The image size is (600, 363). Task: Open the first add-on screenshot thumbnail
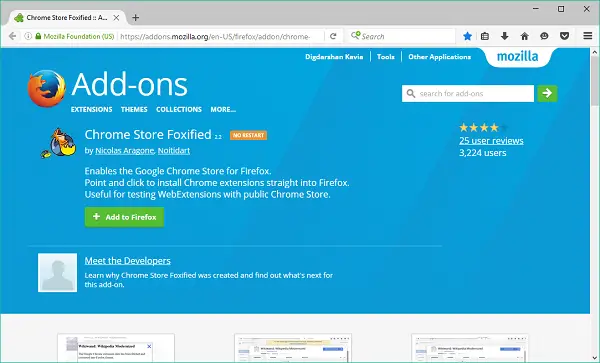coord(116,348)
